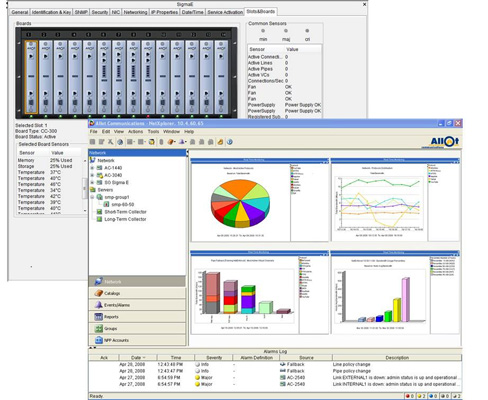Expand the SG Sigma E tree node

92,182
